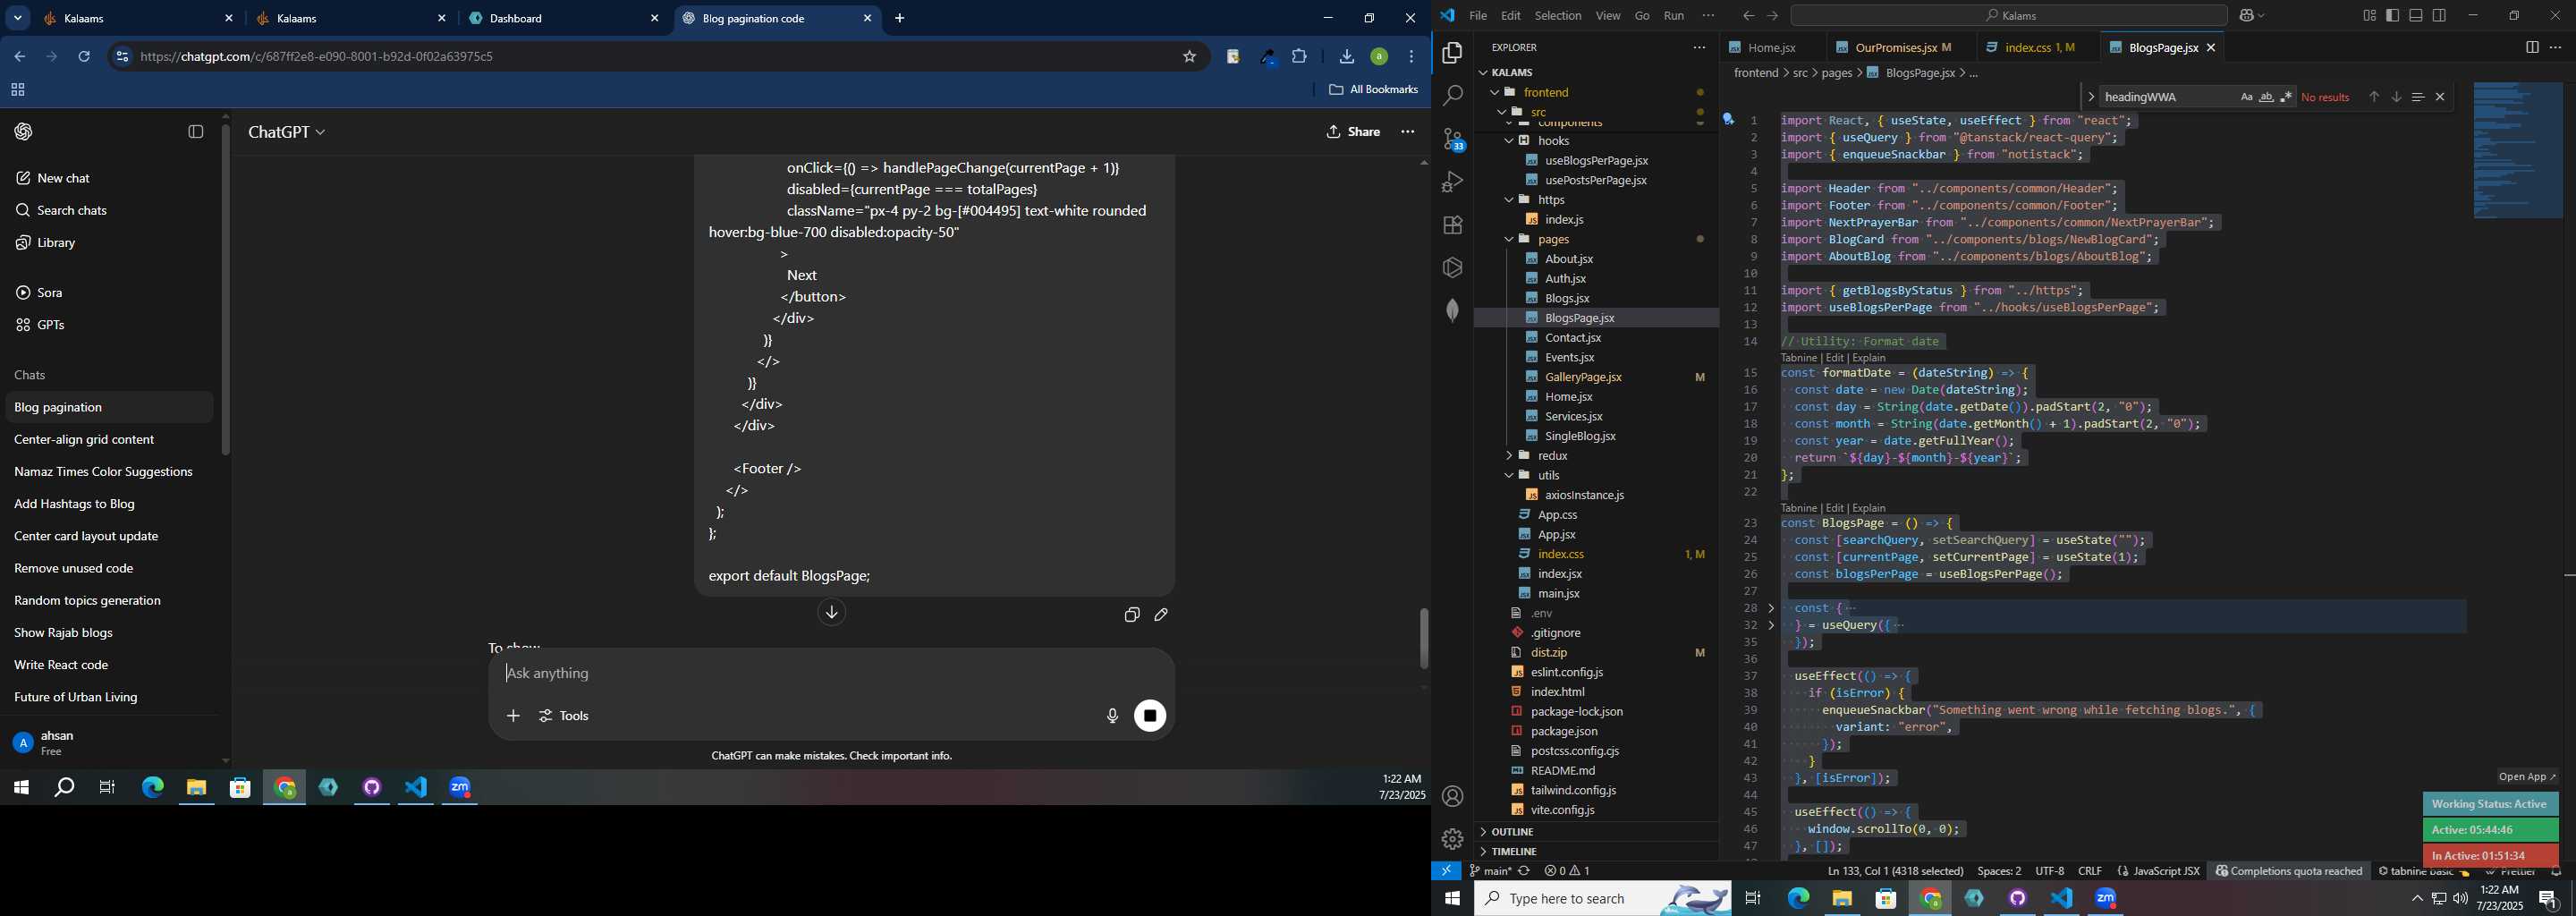Click the code minimap in VS Code
Image resolution: width=2576 pixels, height=916 pixels.
pyautogui.click(x=2517, y=150)
